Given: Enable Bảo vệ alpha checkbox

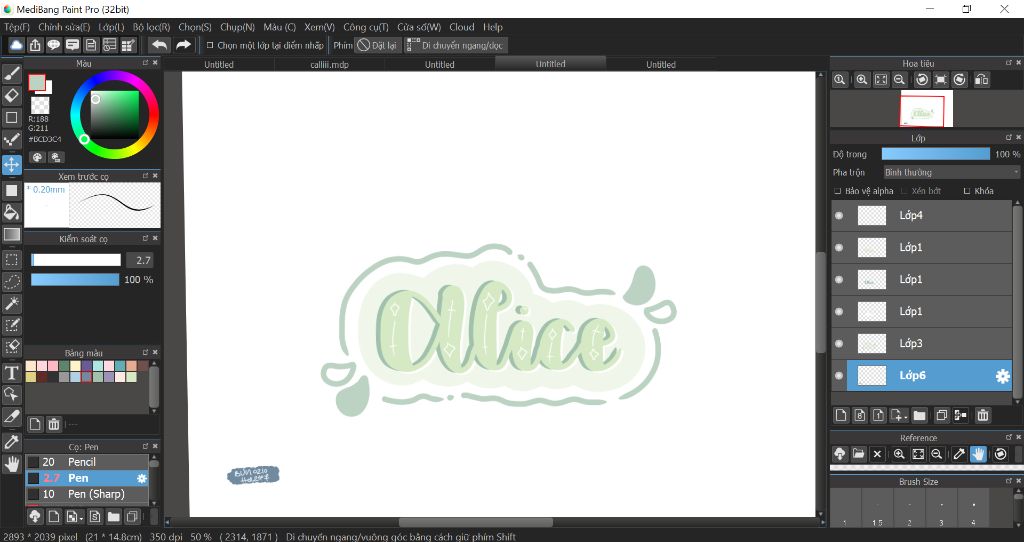Looking at the screenshot, I should [838, 191].
